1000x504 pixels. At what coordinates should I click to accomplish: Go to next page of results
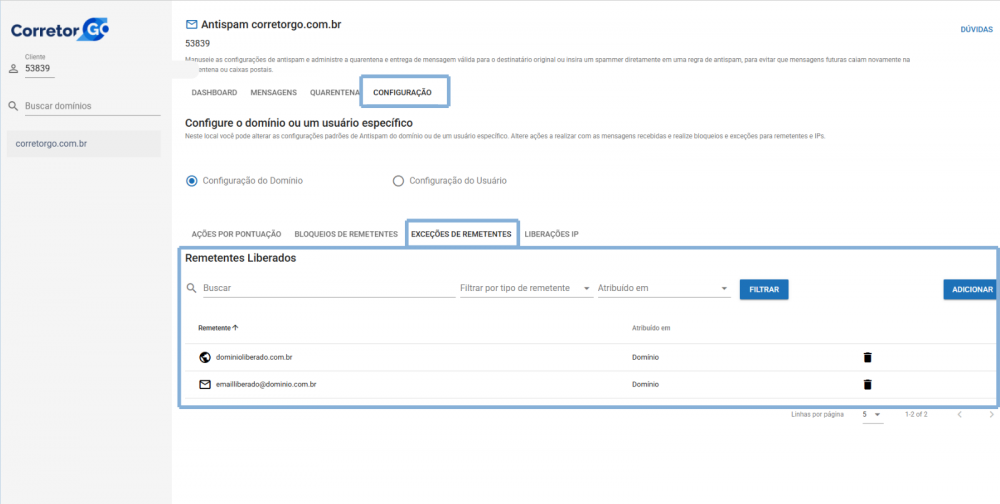991,415
